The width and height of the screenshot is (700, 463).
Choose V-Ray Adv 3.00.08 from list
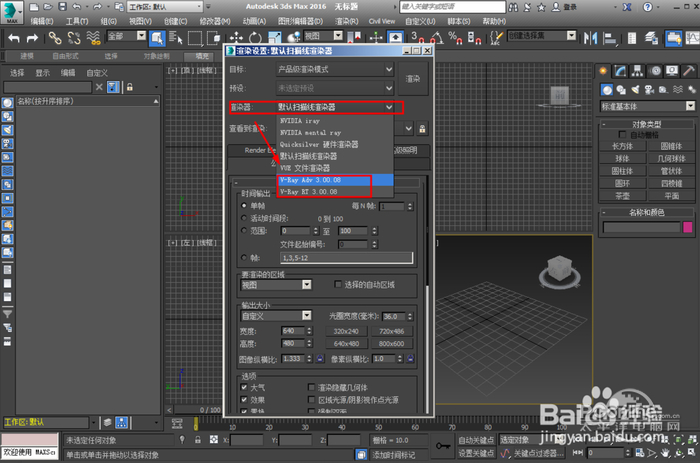tap(335, 180)
